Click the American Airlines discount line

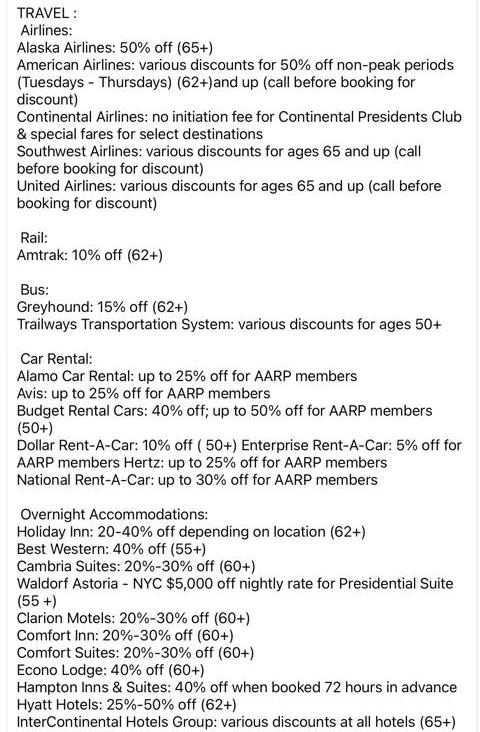(235, 82)
